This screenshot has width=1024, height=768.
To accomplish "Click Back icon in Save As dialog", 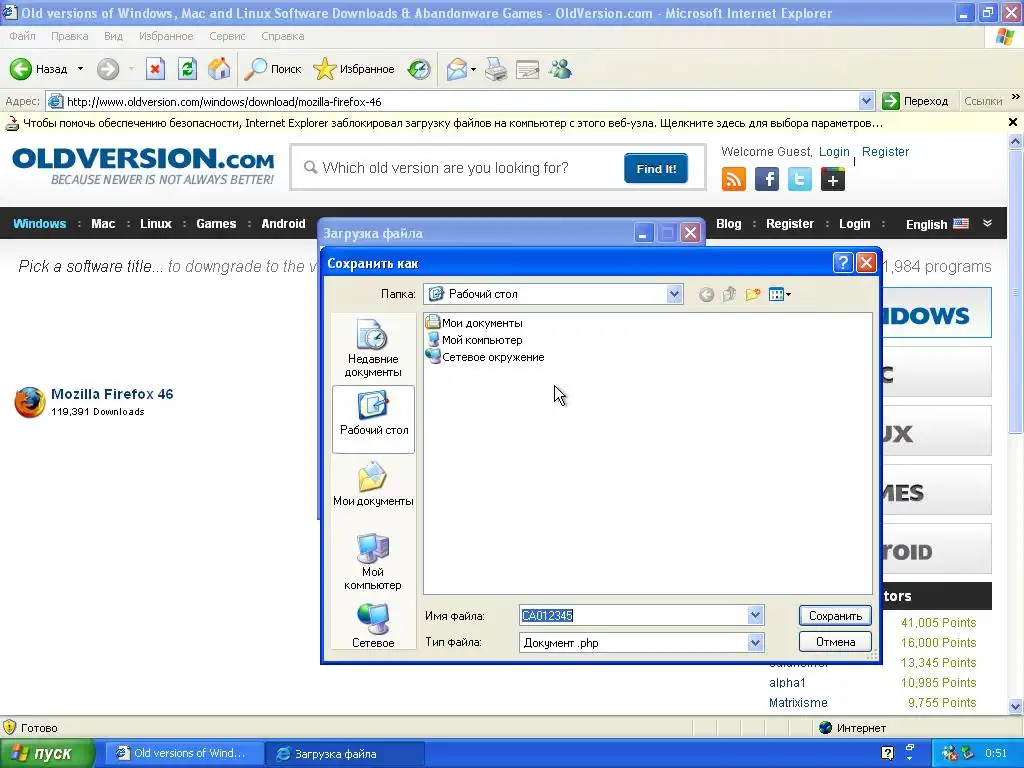I will (x=706, y=295).
